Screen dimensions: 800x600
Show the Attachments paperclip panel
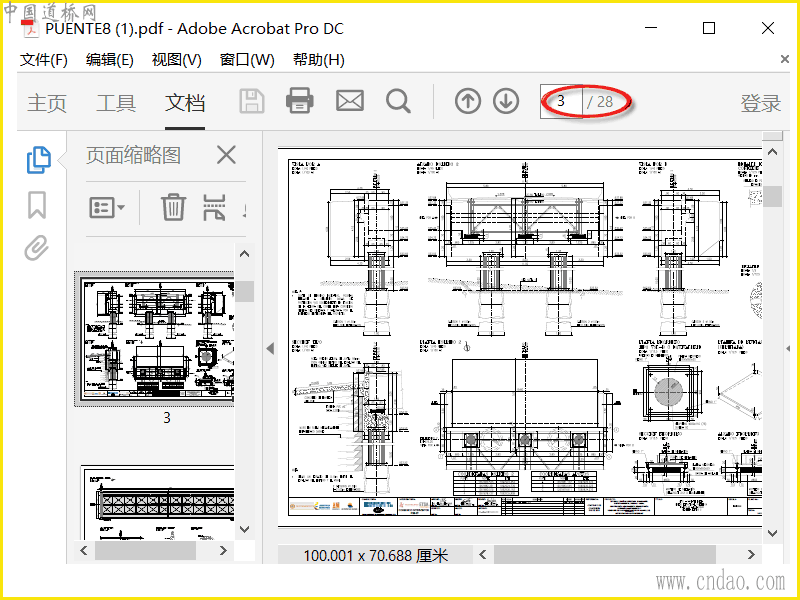[37, 248]
